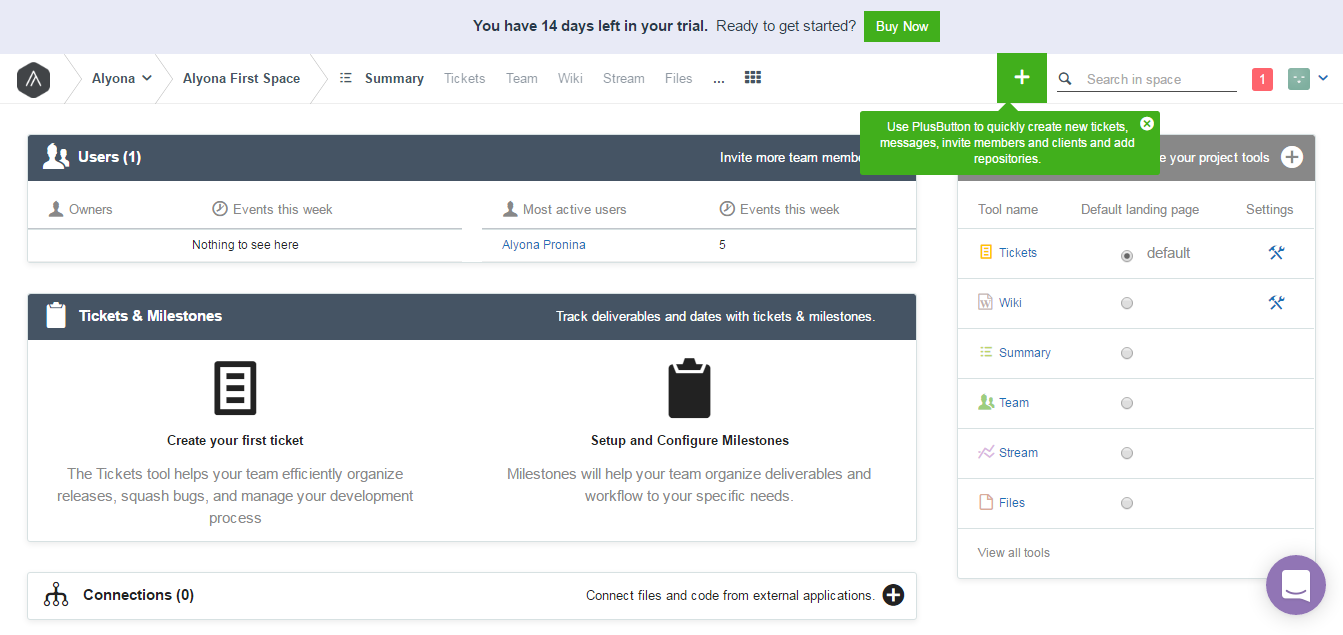
Task: Open Wiki tool settings wrench icon
Action: (x=1276, y=303)
